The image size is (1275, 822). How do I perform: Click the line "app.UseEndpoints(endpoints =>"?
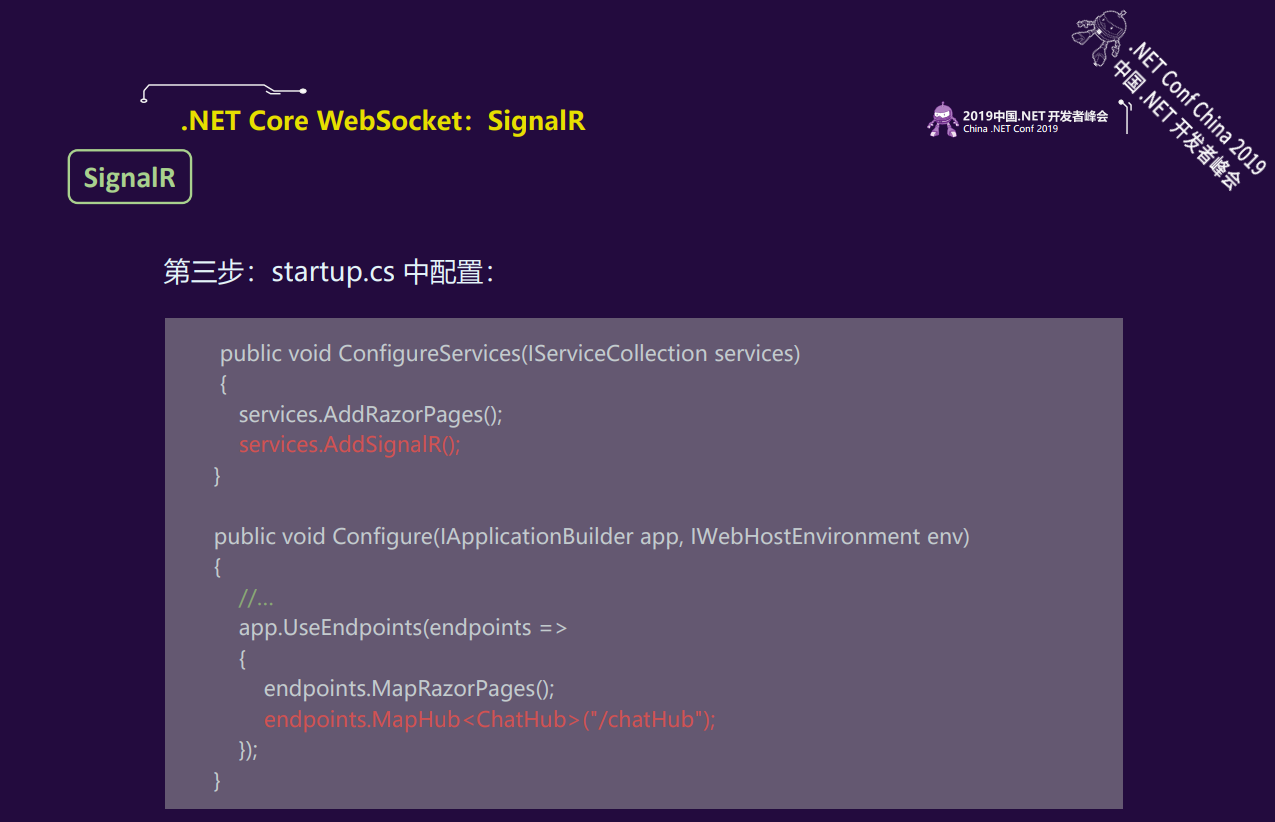(x=403, y=628)
